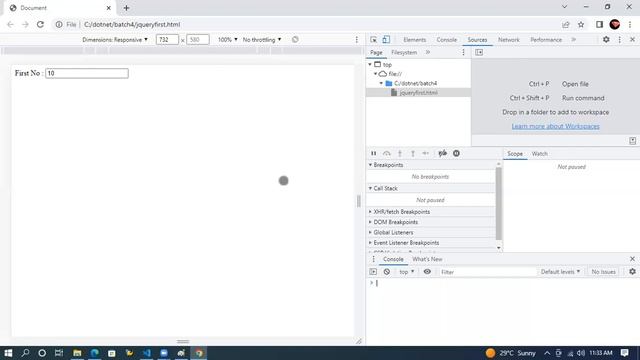Image resolution: width=640 pixels, height=360 pixels.
Task: Show more DevTools tabs chevron
Action: [x=573, y=40]
